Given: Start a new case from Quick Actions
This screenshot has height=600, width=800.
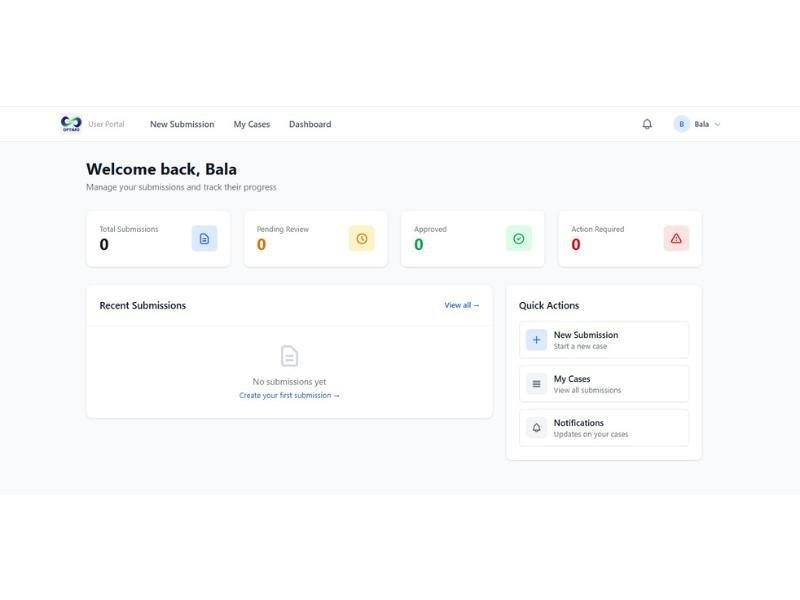Looking at the screenshot, I should pyautogui.click(x=603, y=340).
